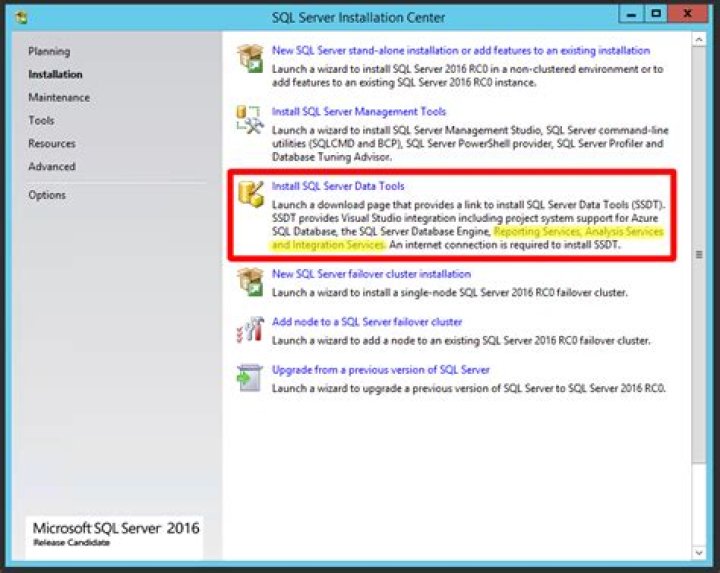Image resolution: width=720 pixels, height=573 pixels.
Task: Click the failover cluster installation box icon
Action: click(x=250, y=281)
